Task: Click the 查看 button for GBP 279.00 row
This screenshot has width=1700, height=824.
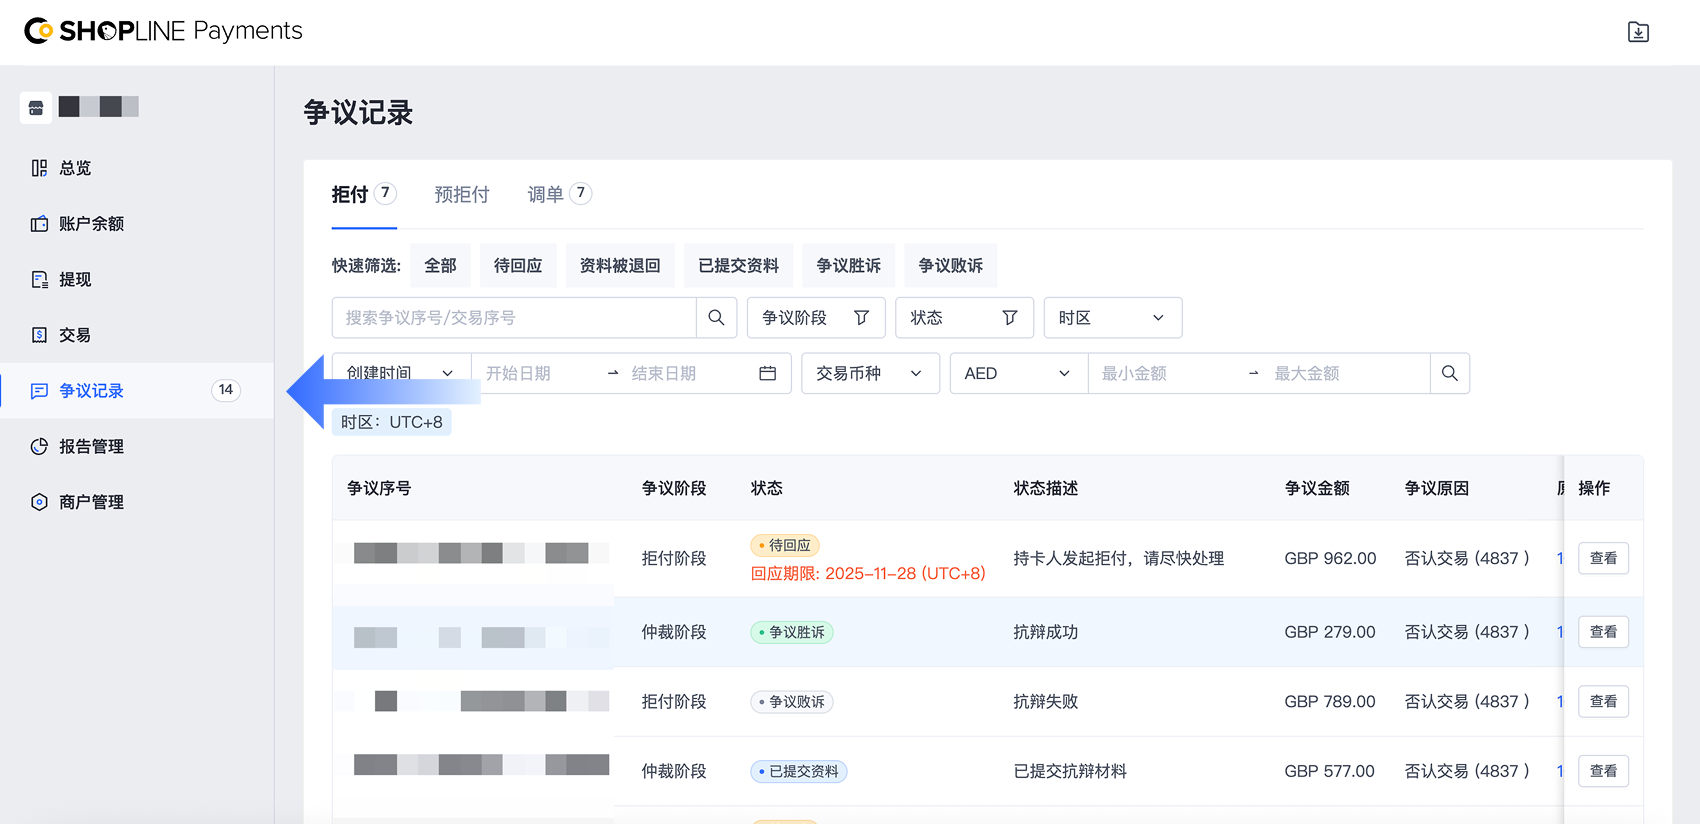Action: tap(1604, 632)
